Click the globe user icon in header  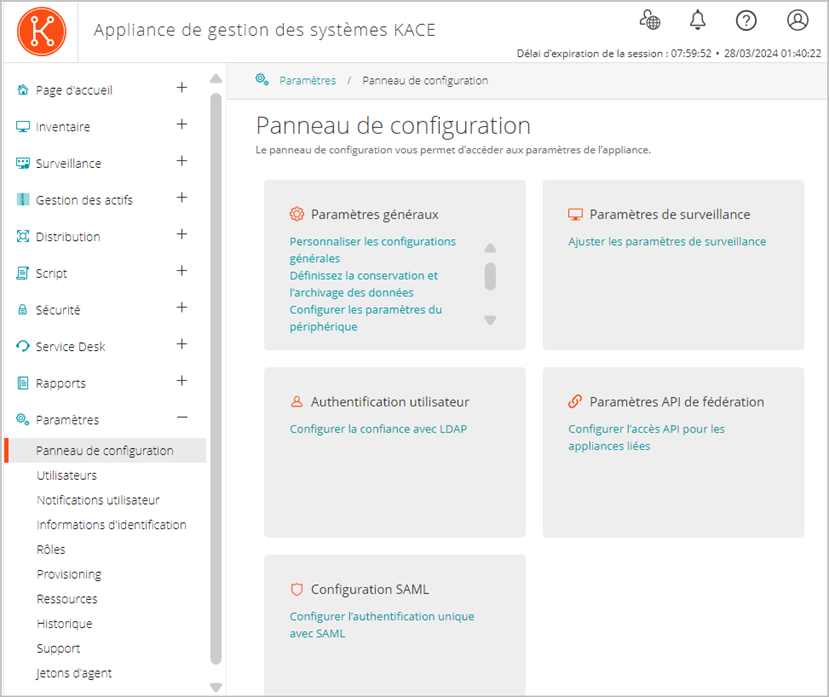tap(650, 20)
